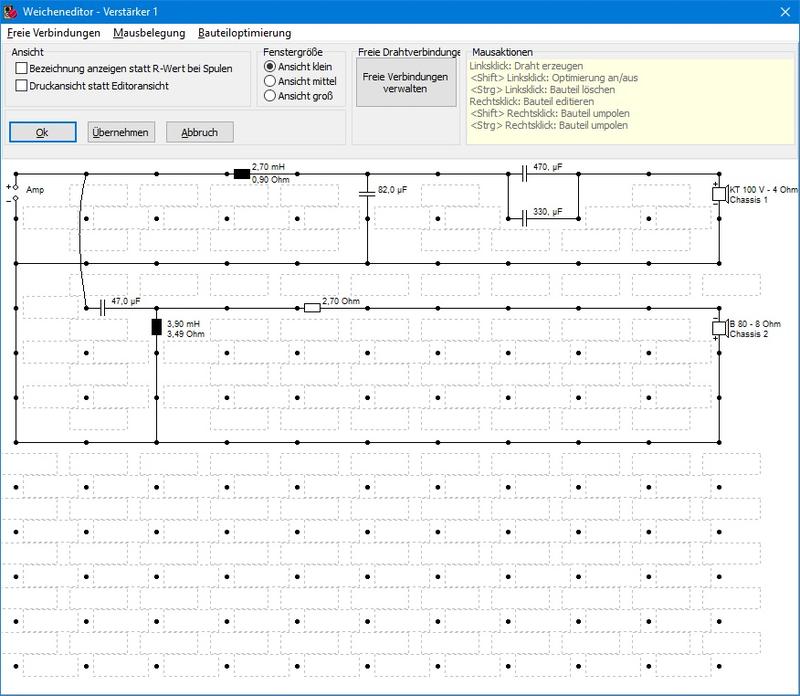The width and height of the screenshot is (800, 696).
Task: Select the 330 µF capacitor component
Action: pyautogui.click(x=523, y=217)
